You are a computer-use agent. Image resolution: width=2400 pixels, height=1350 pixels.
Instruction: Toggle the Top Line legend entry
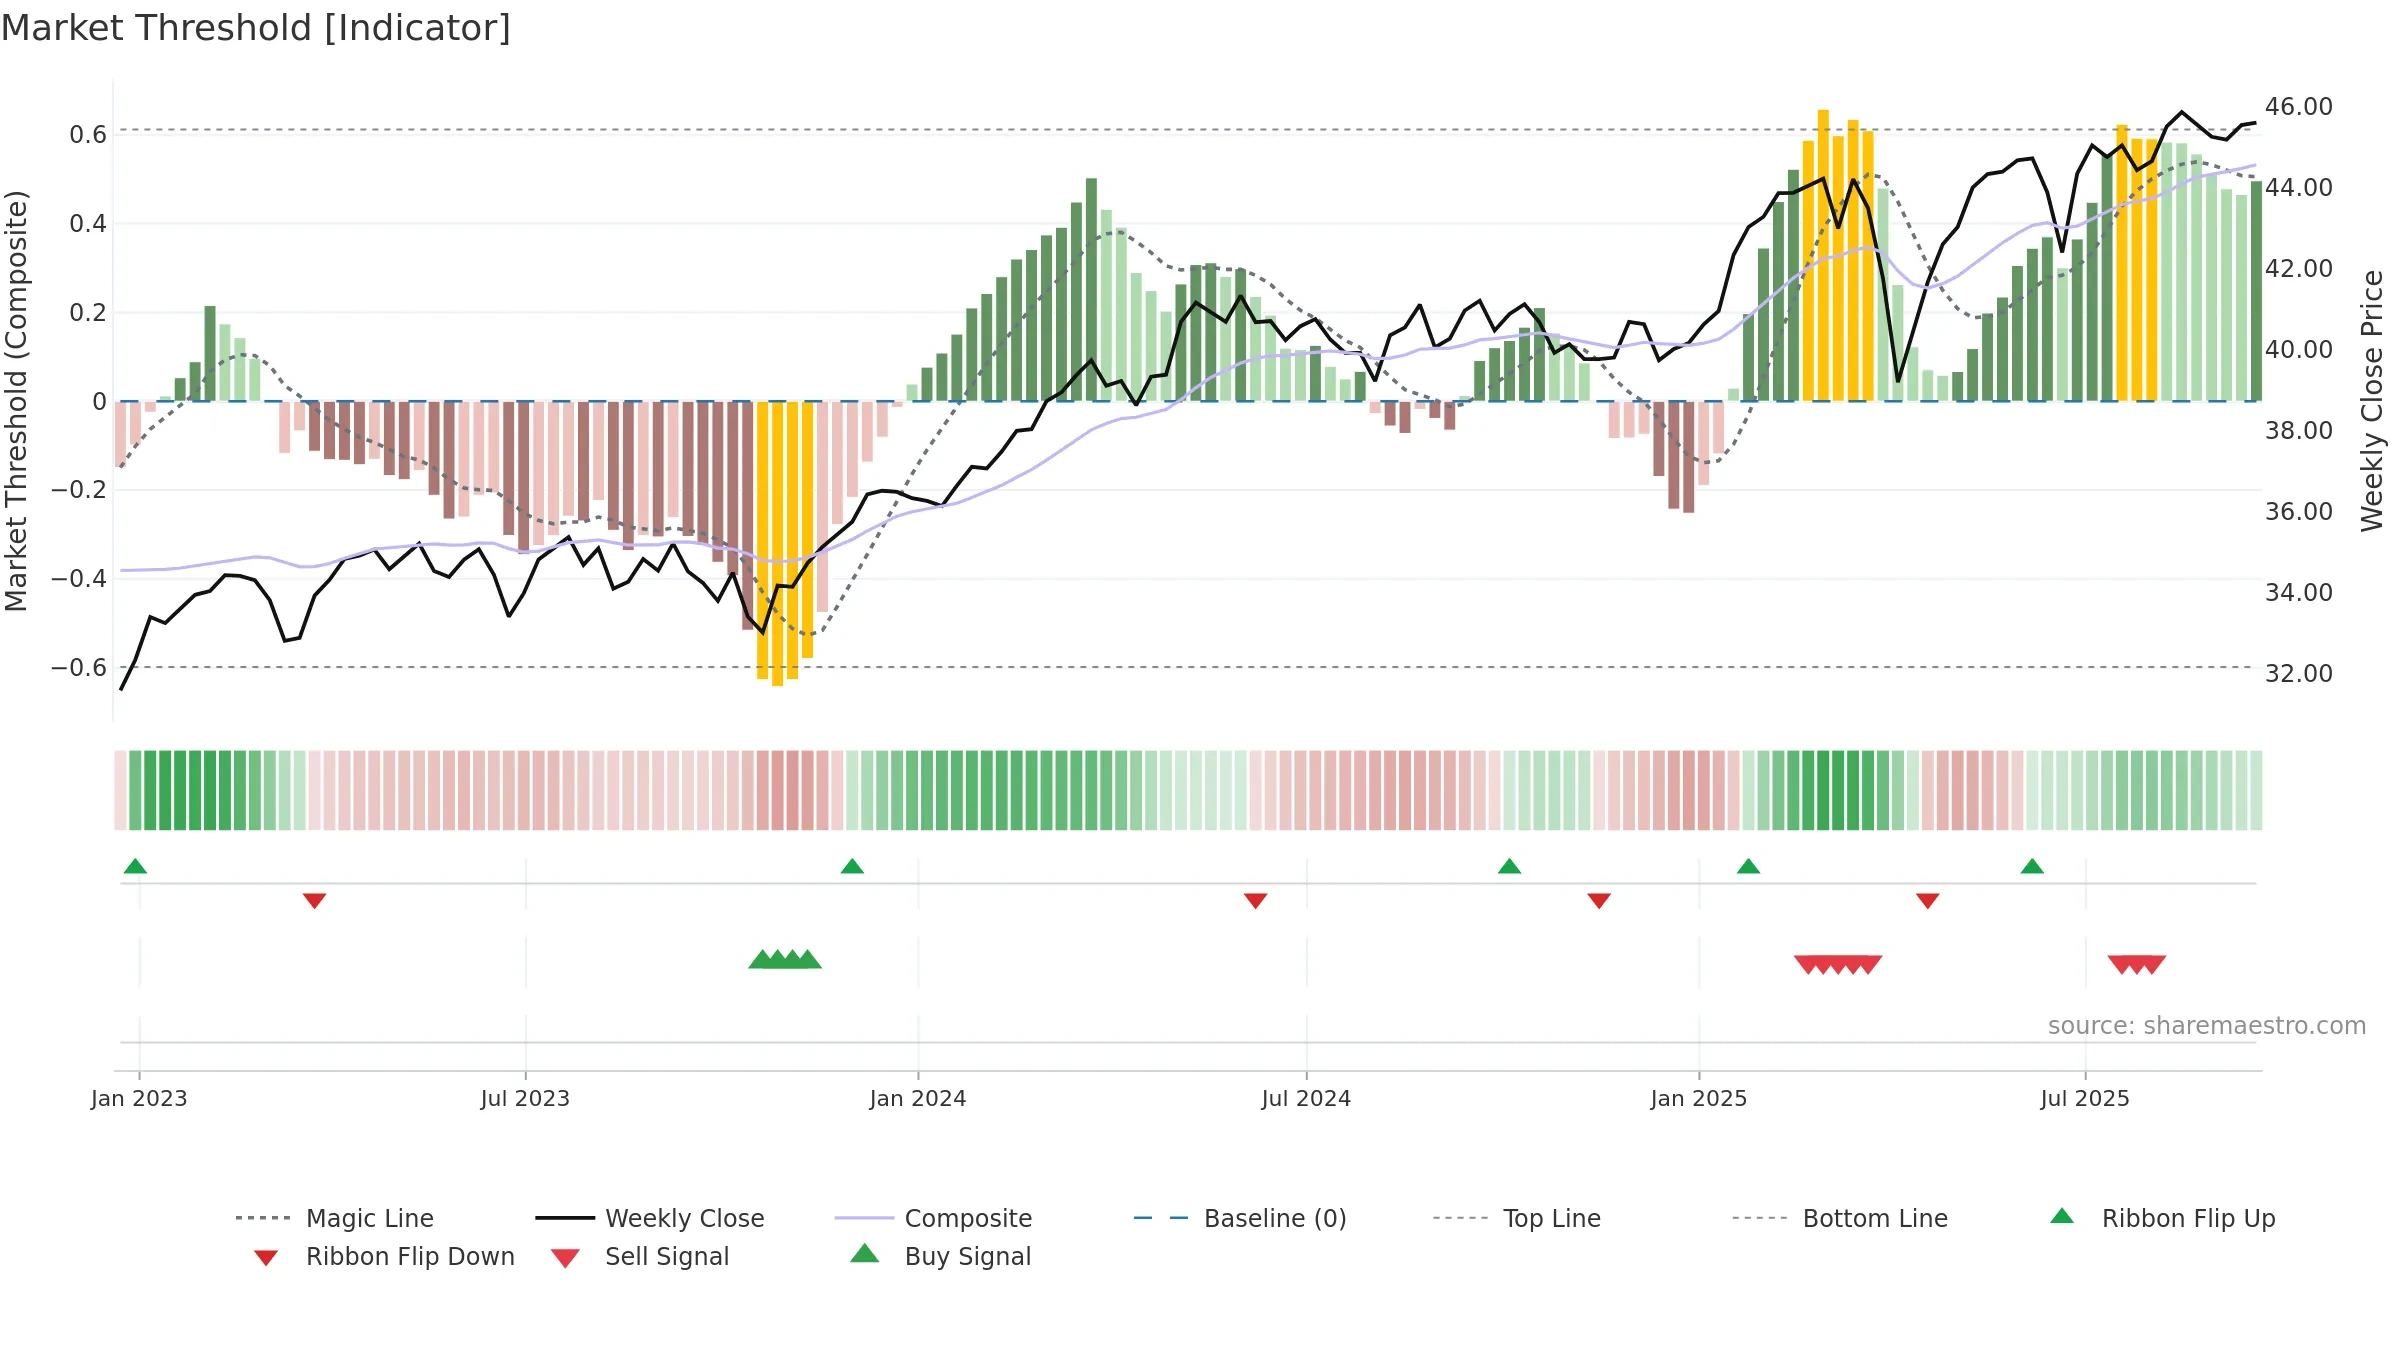click(x=1516, y=1218)
